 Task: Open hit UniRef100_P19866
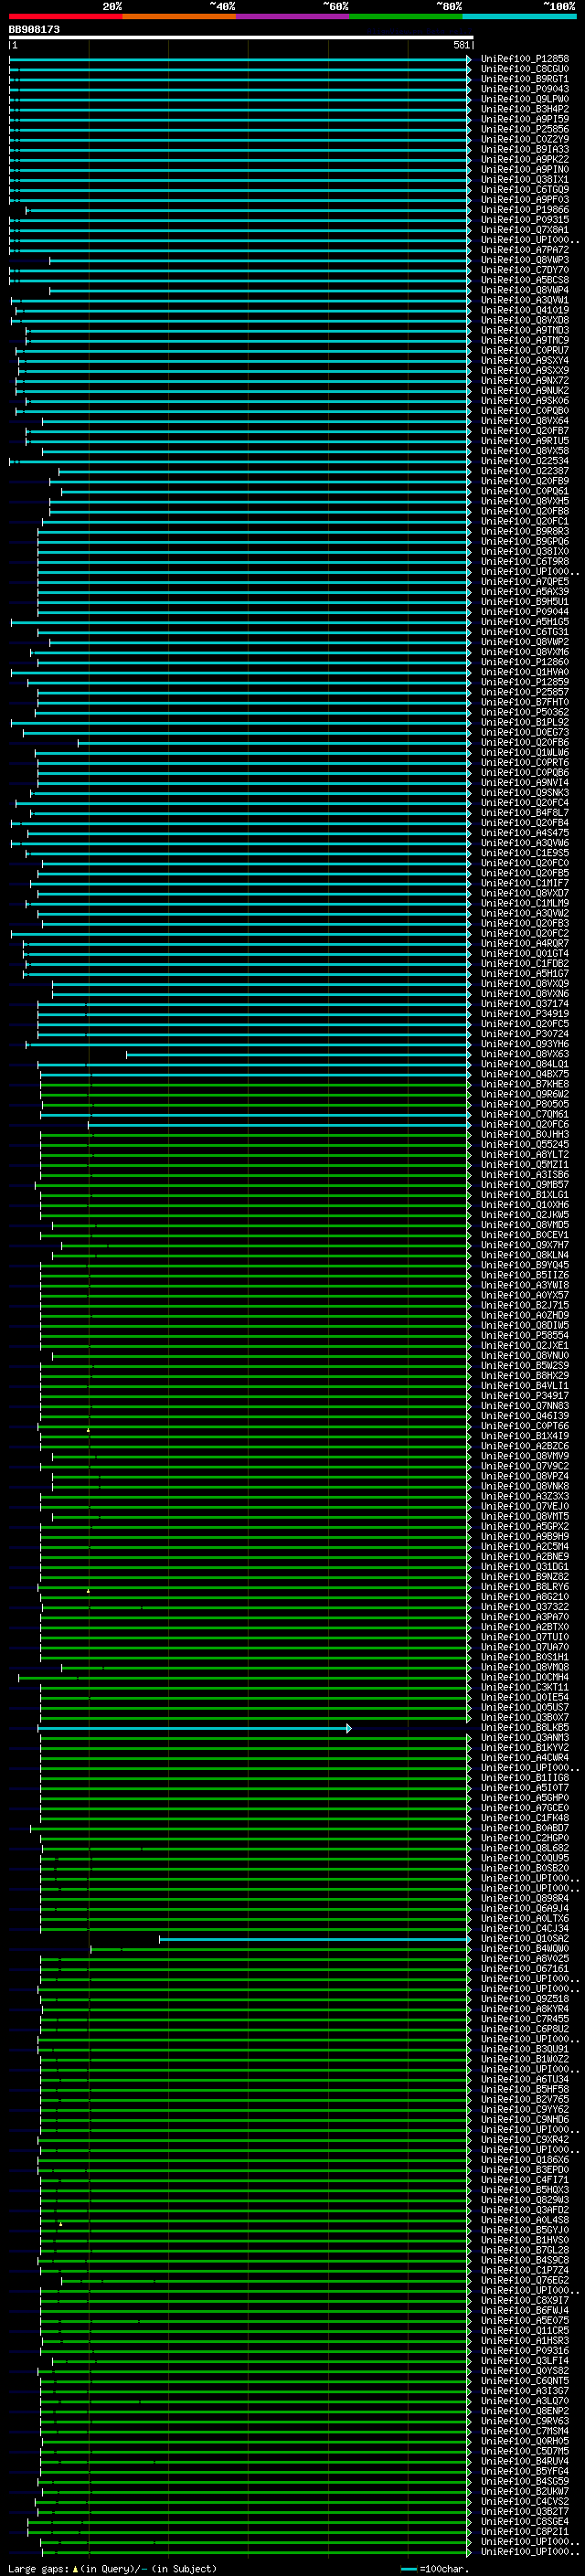click(x=525, y=210)
